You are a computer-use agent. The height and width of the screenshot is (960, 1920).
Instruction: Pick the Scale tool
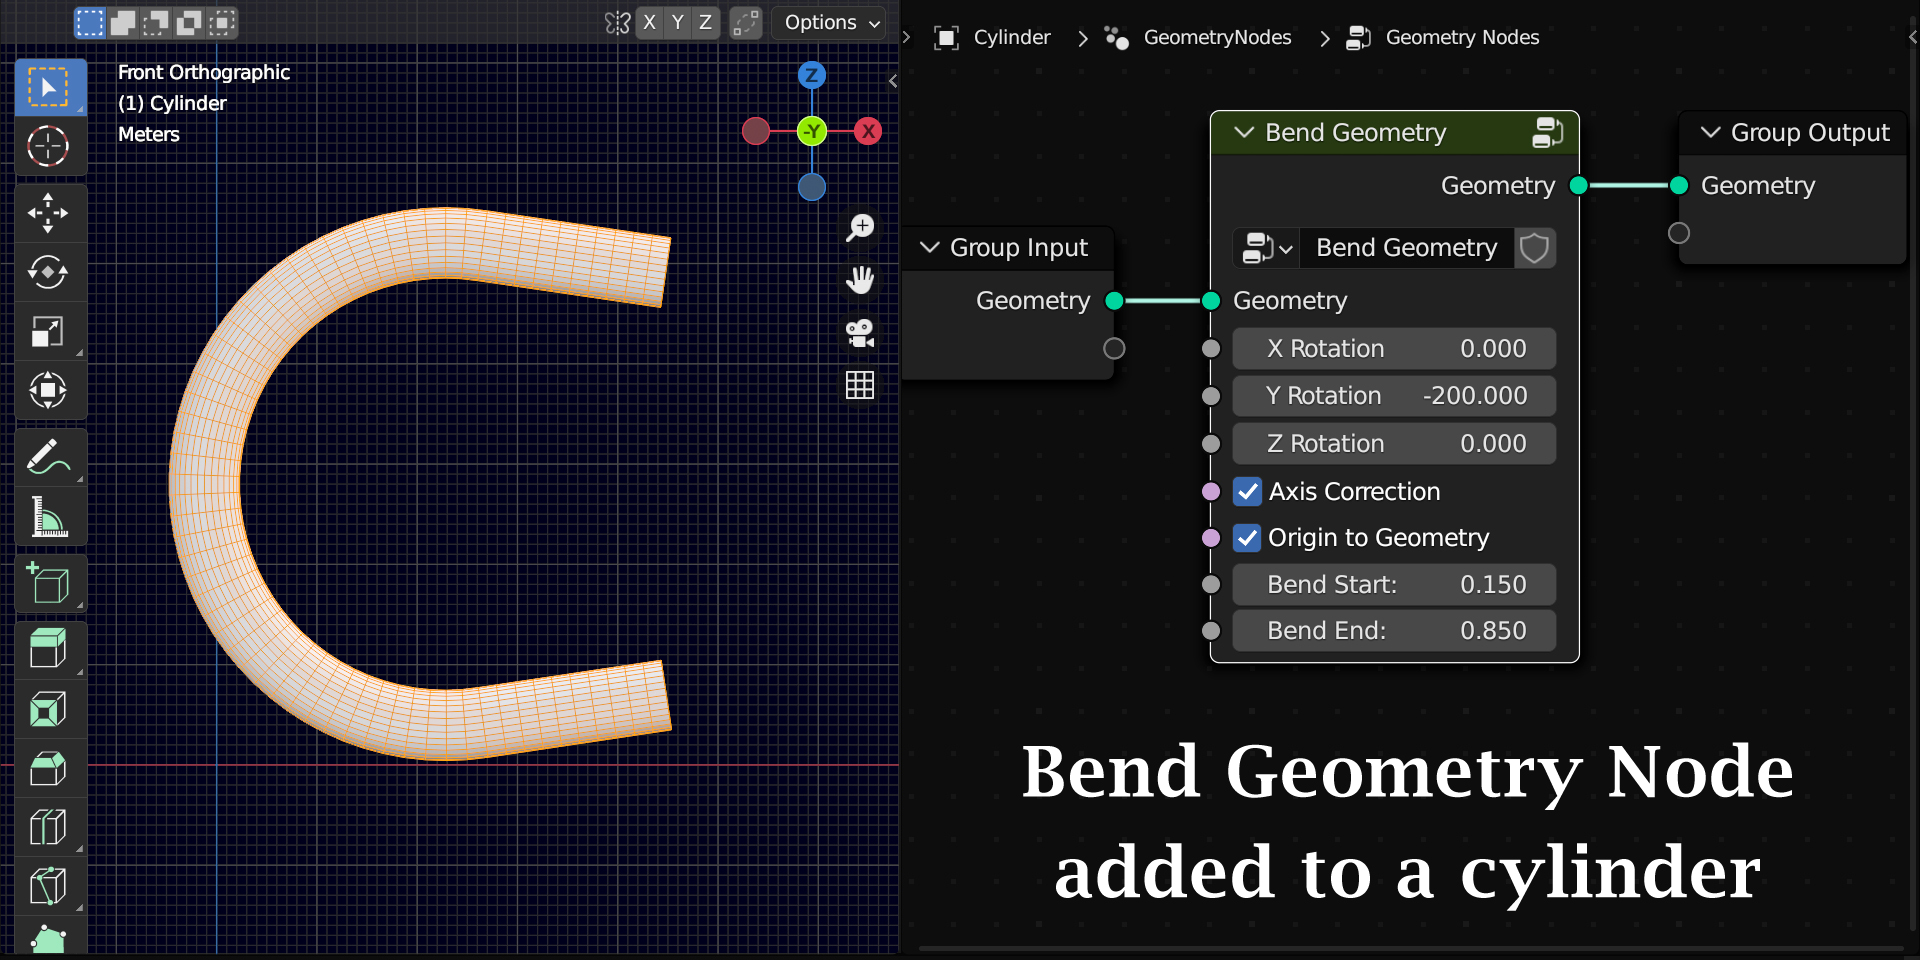[49, 331]
